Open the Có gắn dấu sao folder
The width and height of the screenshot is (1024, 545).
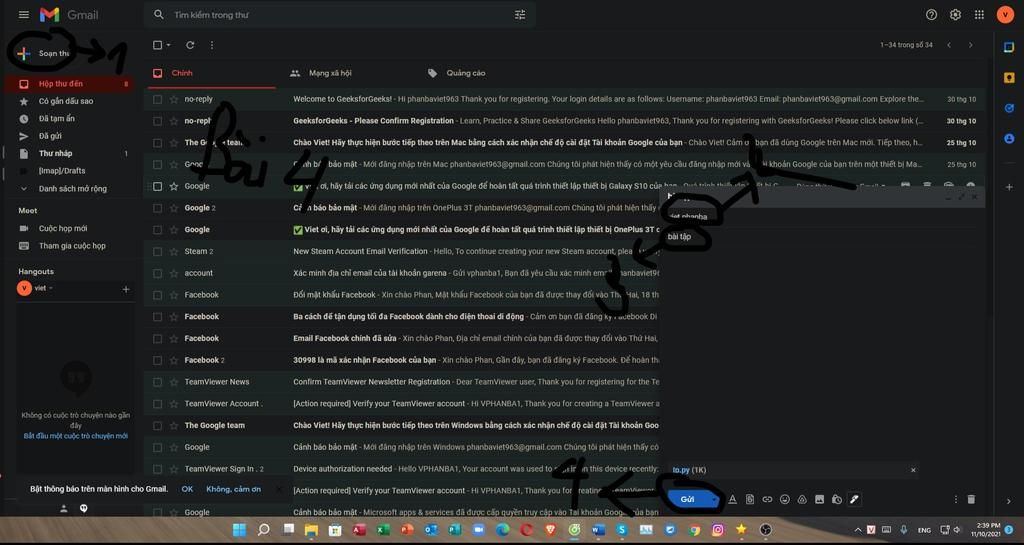coord(68,101)
